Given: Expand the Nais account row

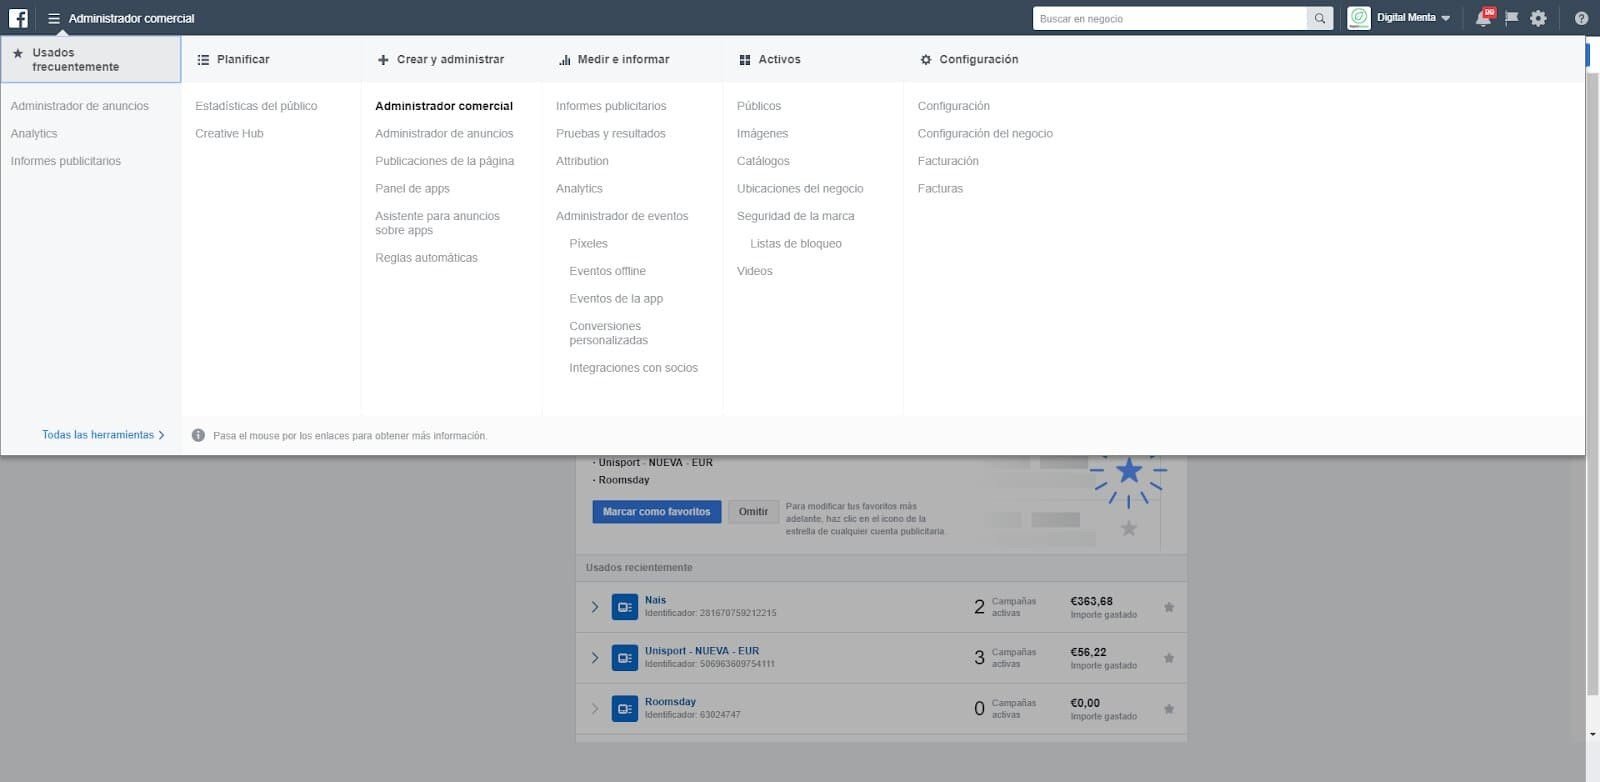Looking at the screenshot, I should [595, 607].
